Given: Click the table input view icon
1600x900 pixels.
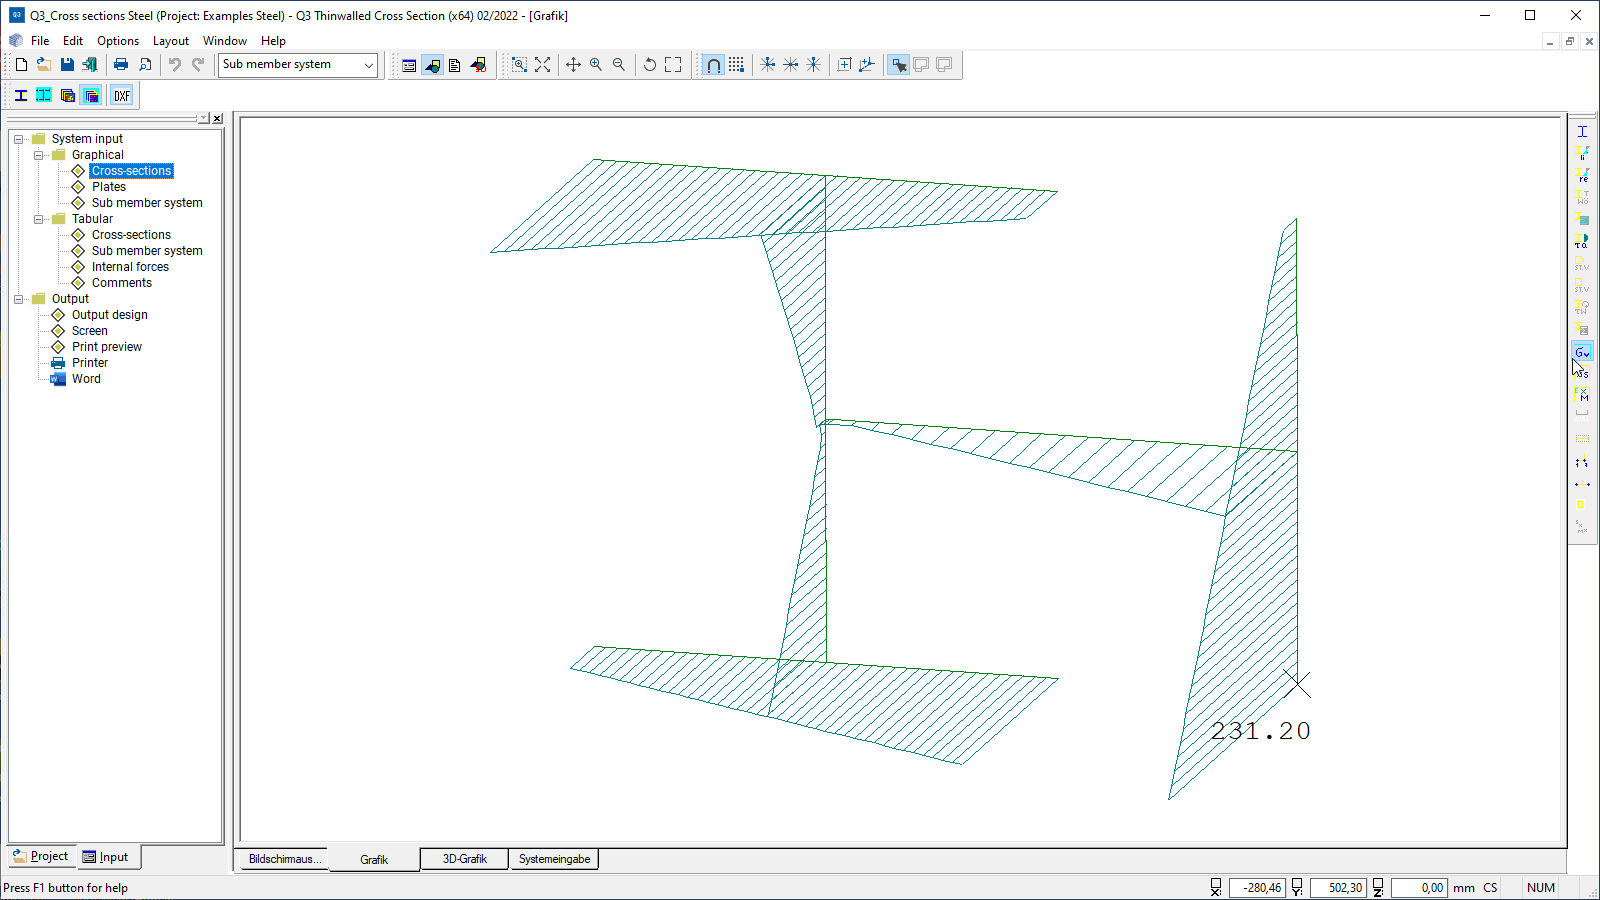Looking at the screenshot, I should point(409,65).
